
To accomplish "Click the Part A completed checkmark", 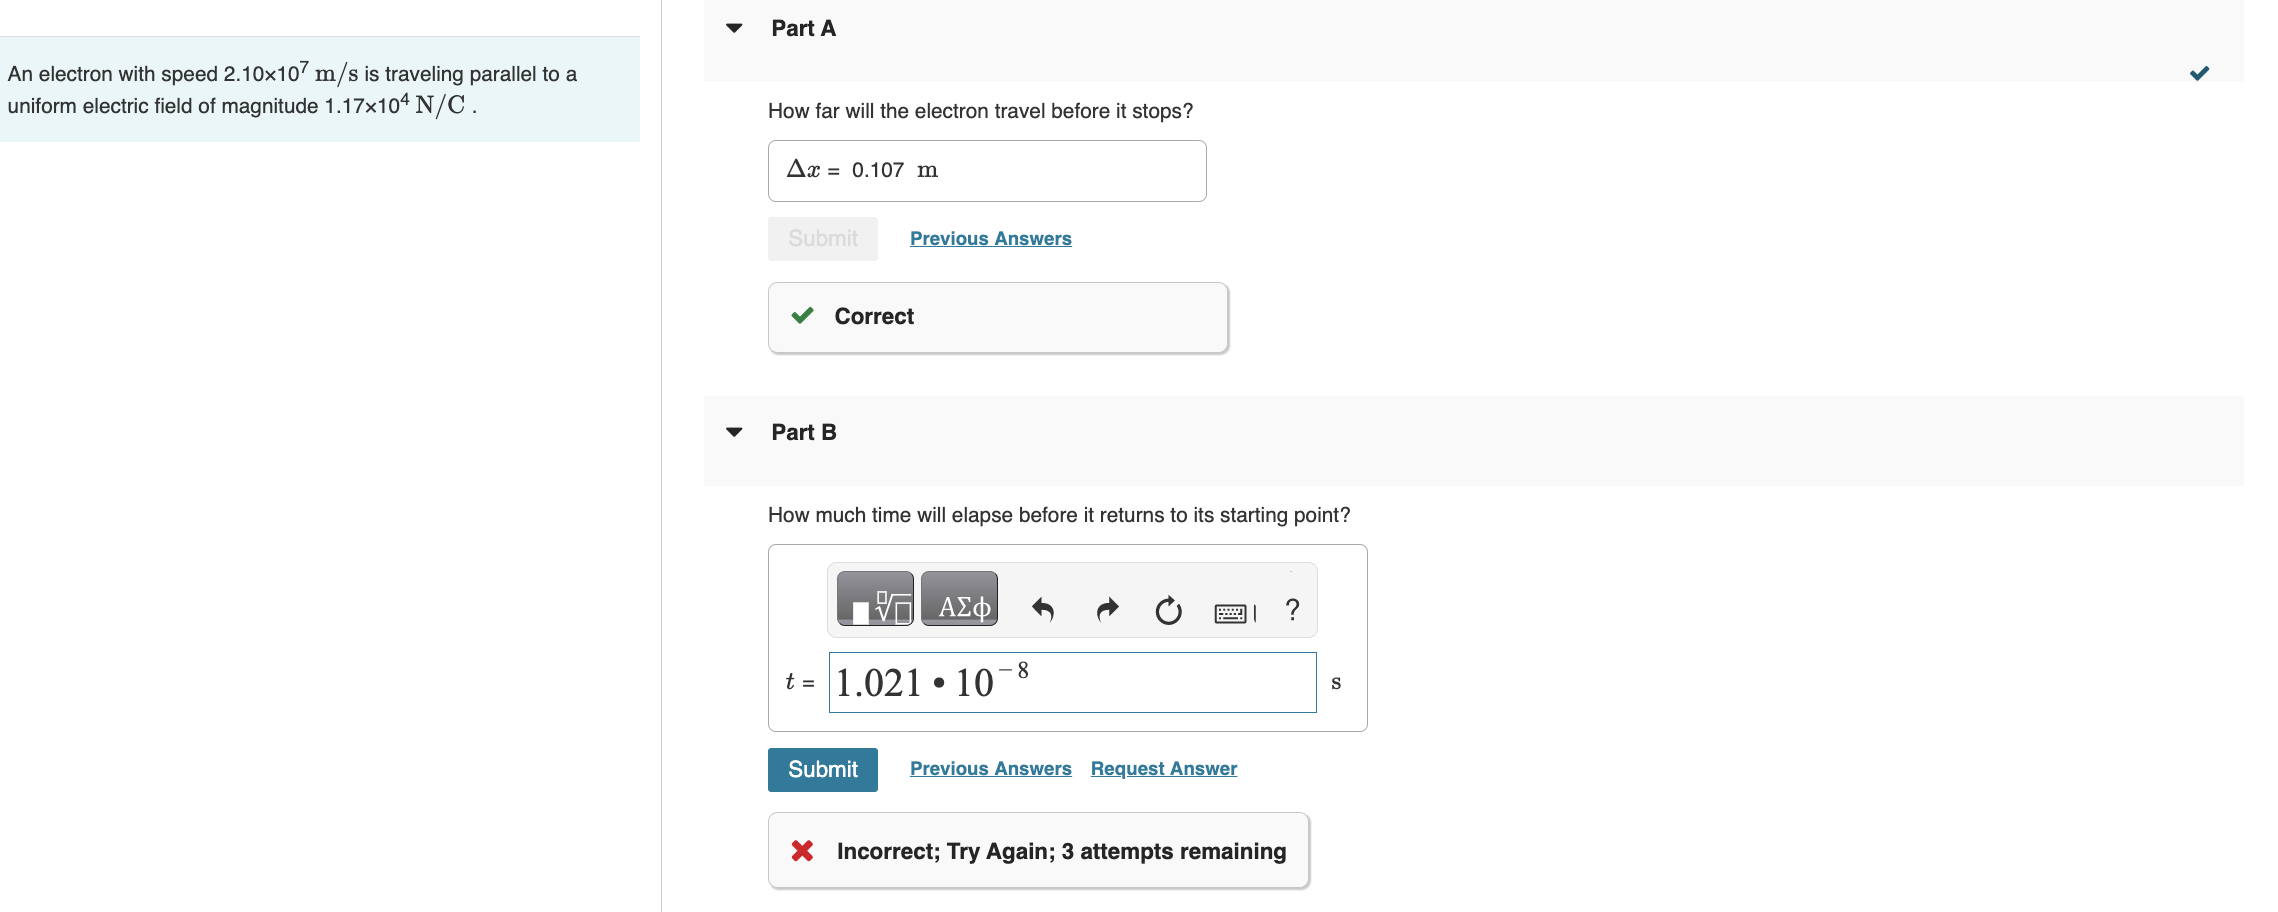I will pos(2199,73).
